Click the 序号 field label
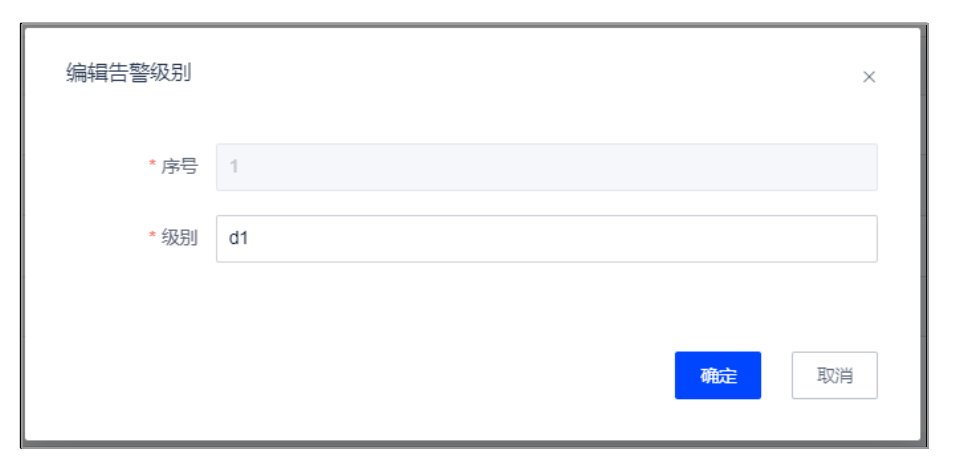The width and height of the screenshot is (968, 472). coord(180,167)
